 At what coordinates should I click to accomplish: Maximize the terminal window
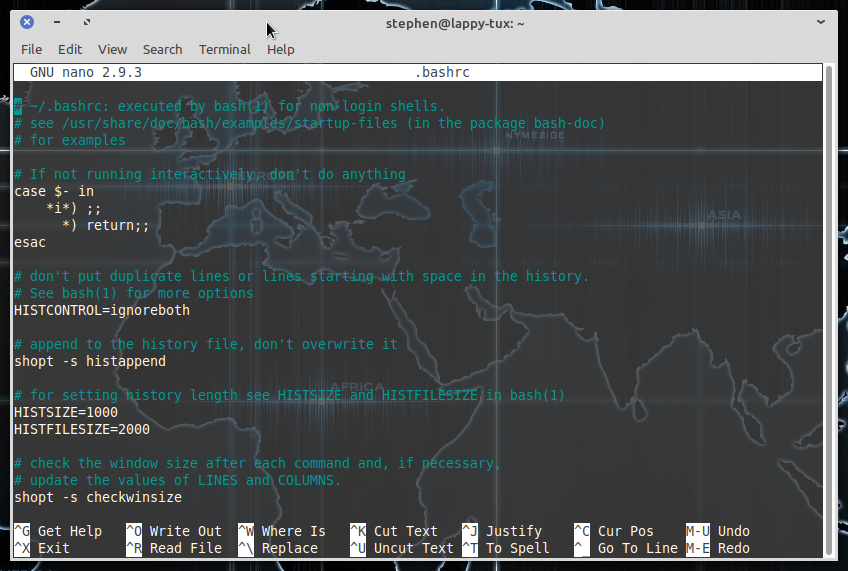click(87, 22)
